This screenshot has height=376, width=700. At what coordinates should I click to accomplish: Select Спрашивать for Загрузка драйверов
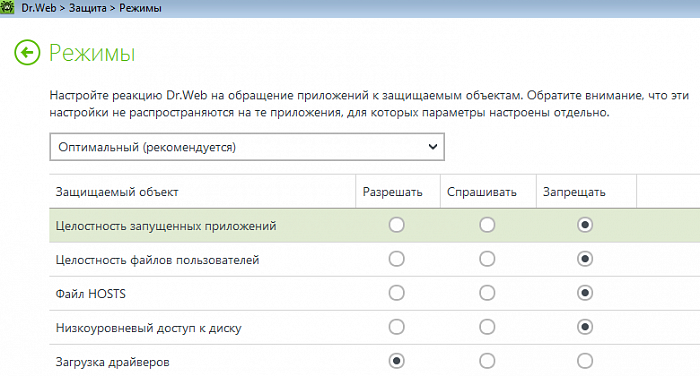pyautogui.click(x=487, y=361)
